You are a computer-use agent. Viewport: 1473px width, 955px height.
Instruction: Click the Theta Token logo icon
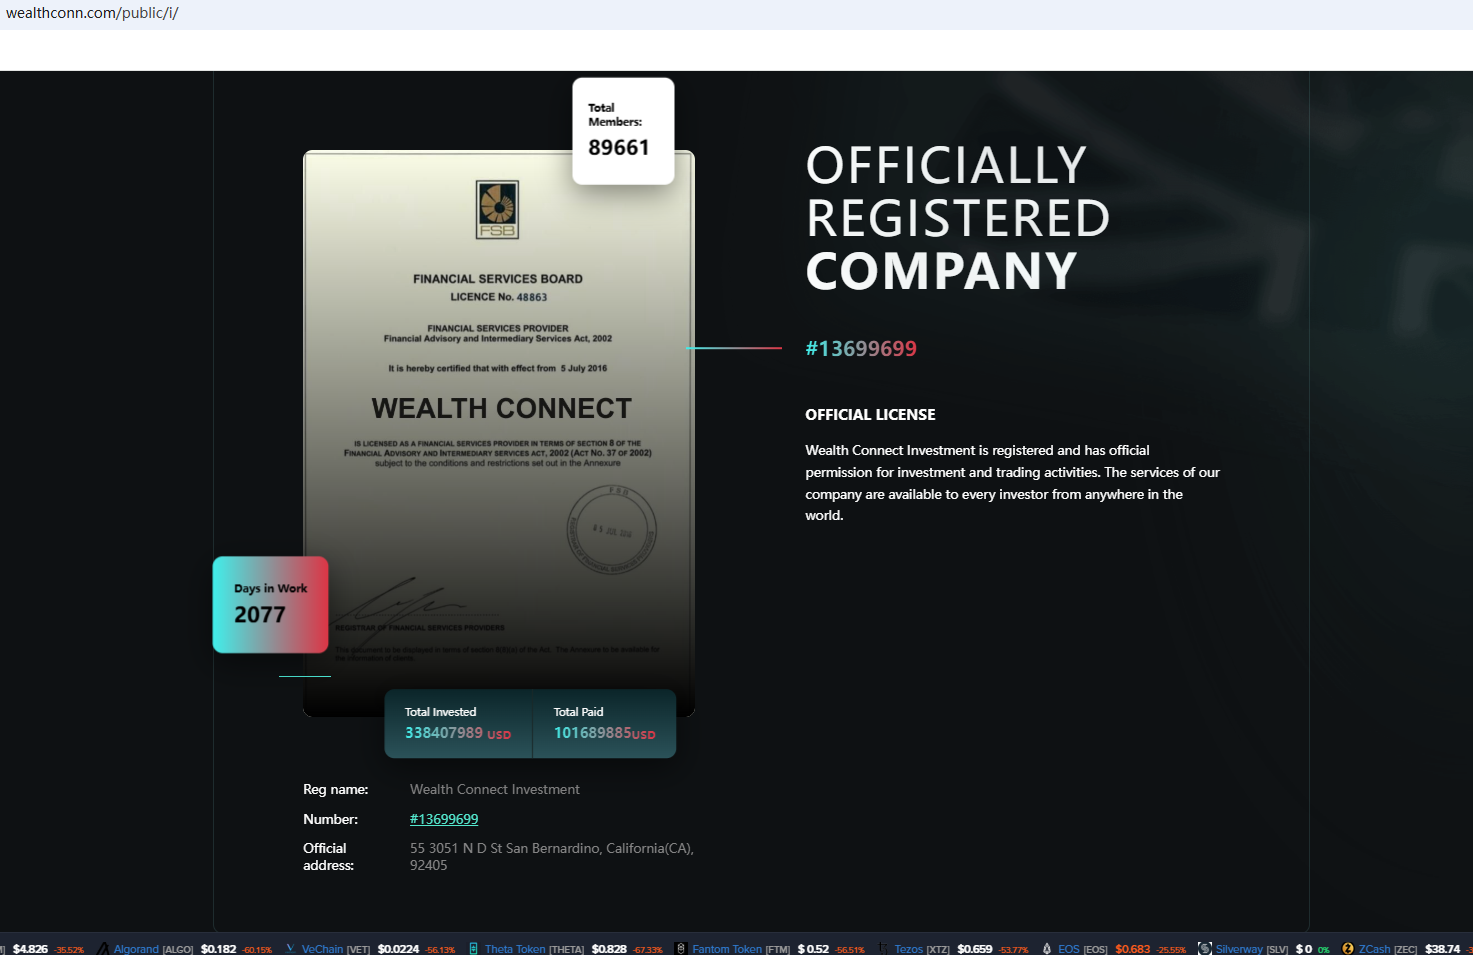[474, 949]
